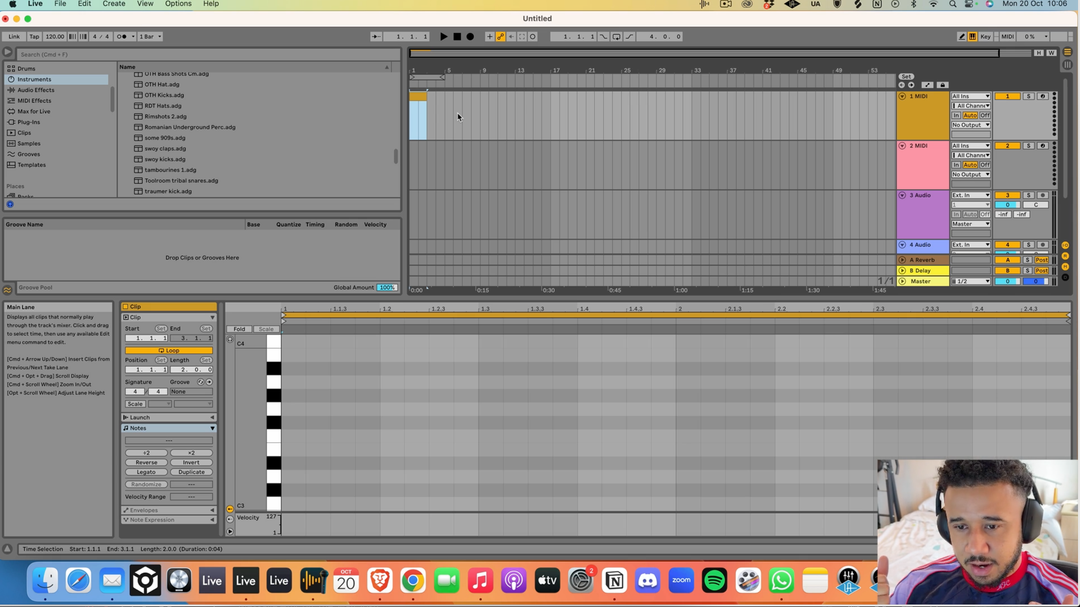The height and width of the screenshot is (607, 1080).
Task: Click the Tap tempo button
Action: click(x=34, y=37)
